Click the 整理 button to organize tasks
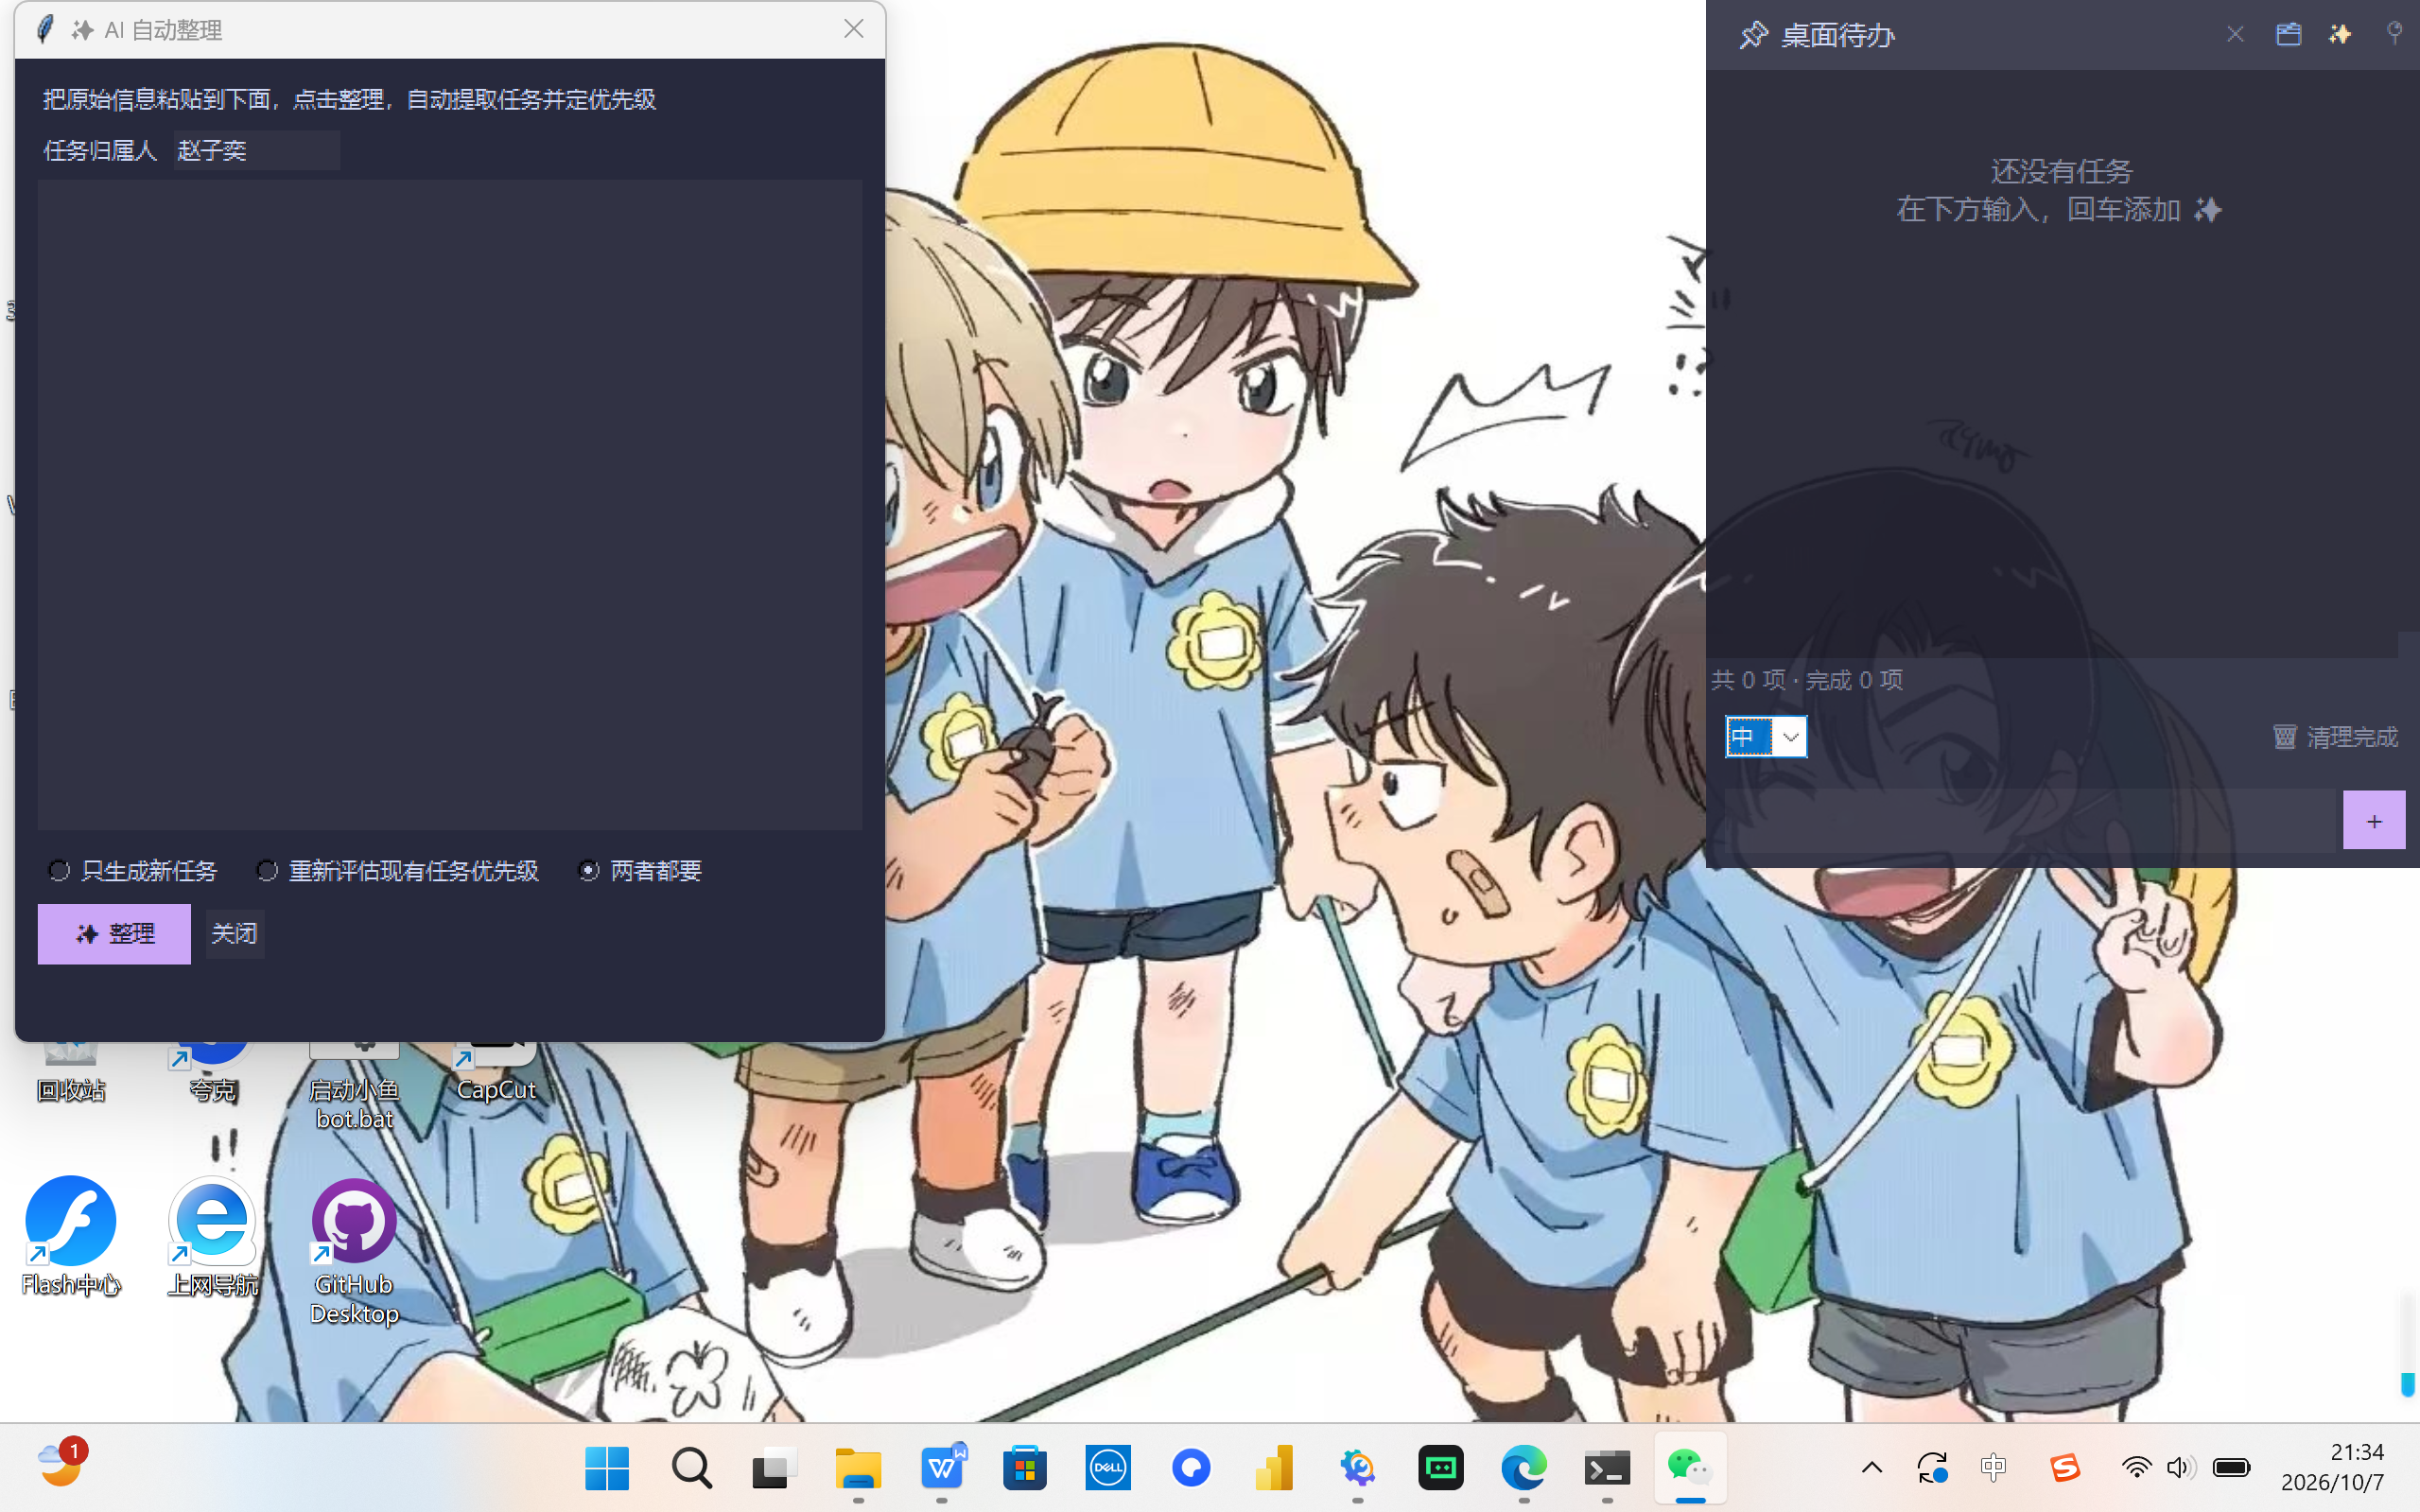2420x1512 pixels. (114, 934)
